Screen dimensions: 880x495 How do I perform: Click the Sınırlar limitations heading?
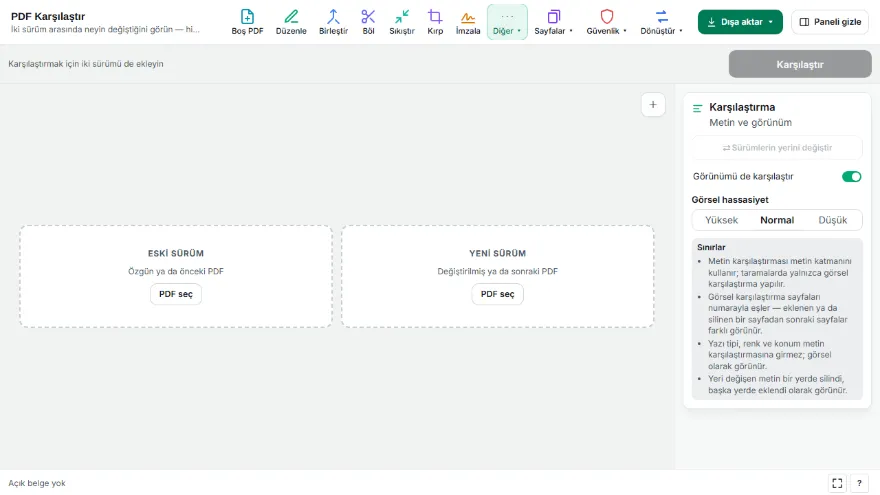click(711, 247)
